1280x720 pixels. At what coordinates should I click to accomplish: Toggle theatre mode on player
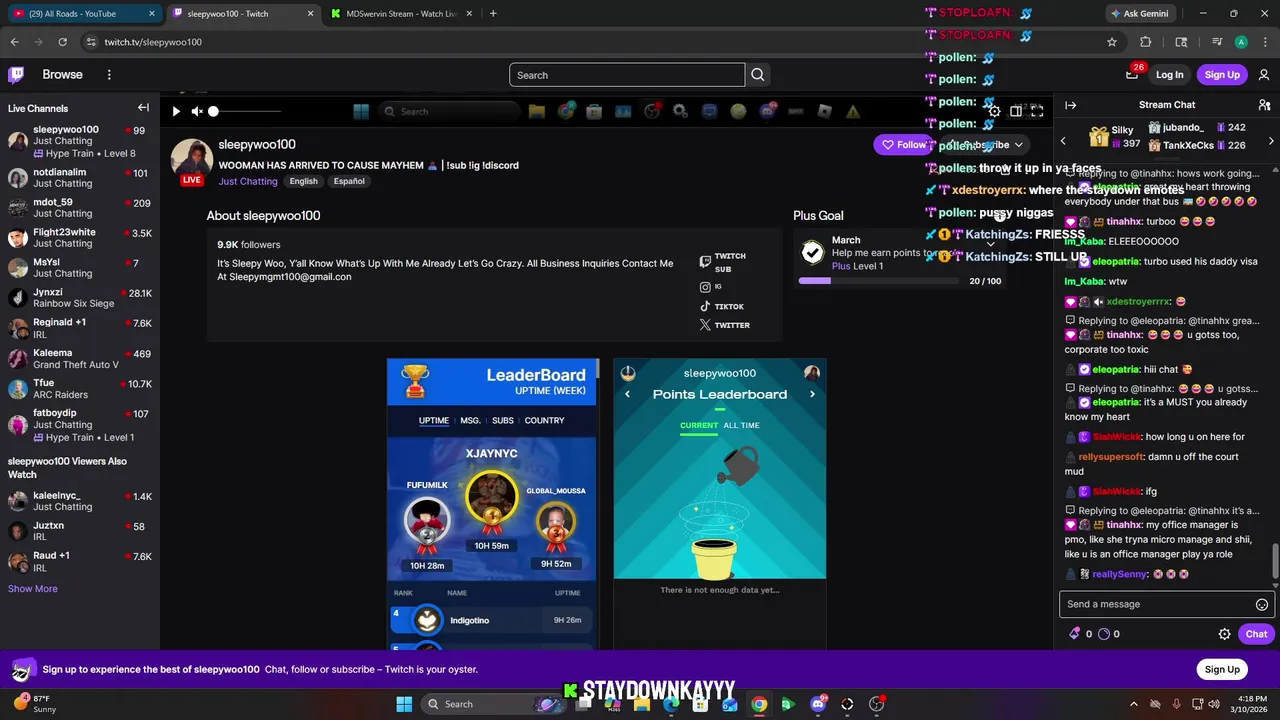click(x=1016, y=111)
